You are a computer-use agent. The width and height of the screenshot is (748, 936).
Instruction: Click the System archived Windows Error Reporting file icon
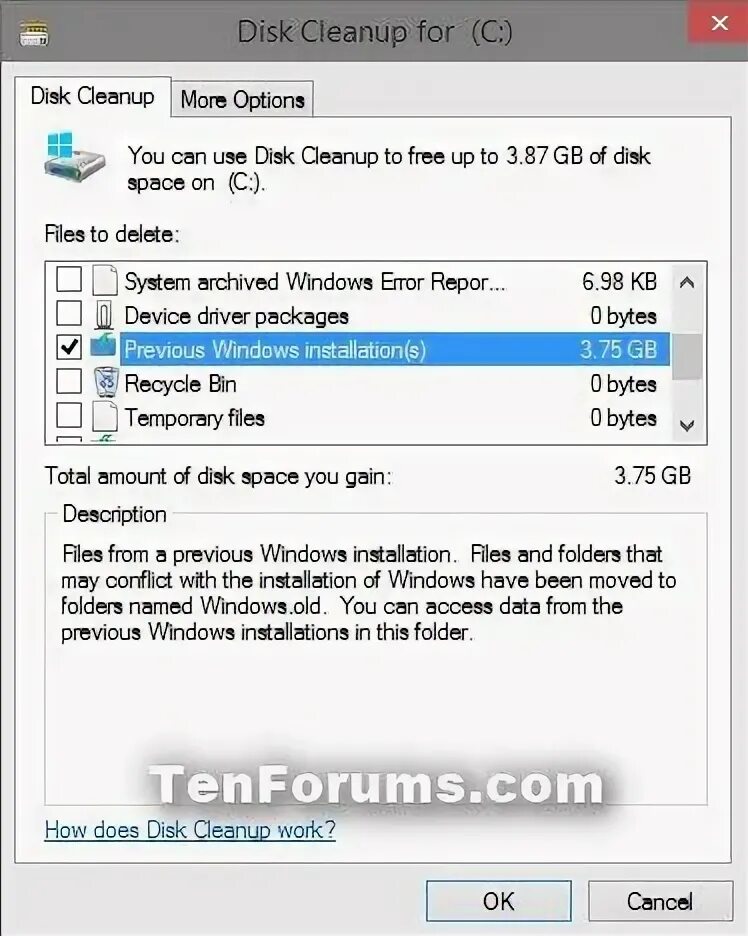104,280
